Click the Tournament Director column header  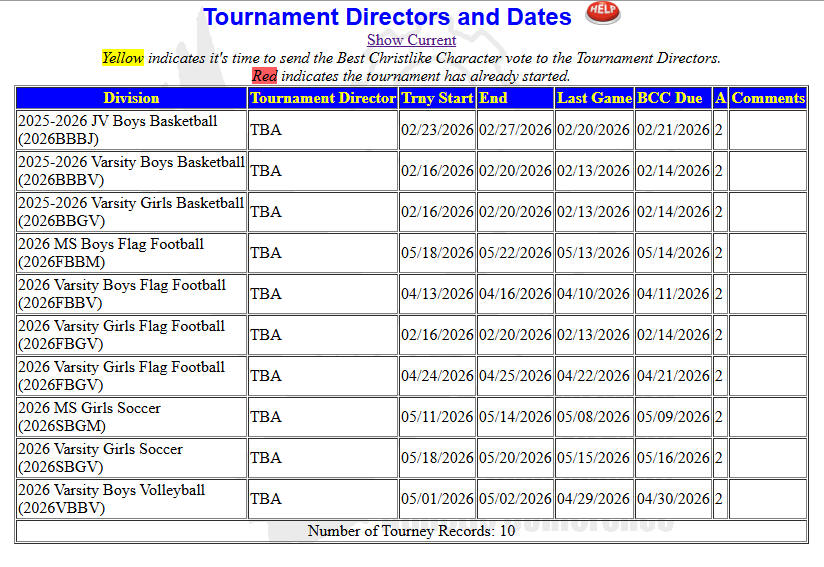click(x=323, y=98)
